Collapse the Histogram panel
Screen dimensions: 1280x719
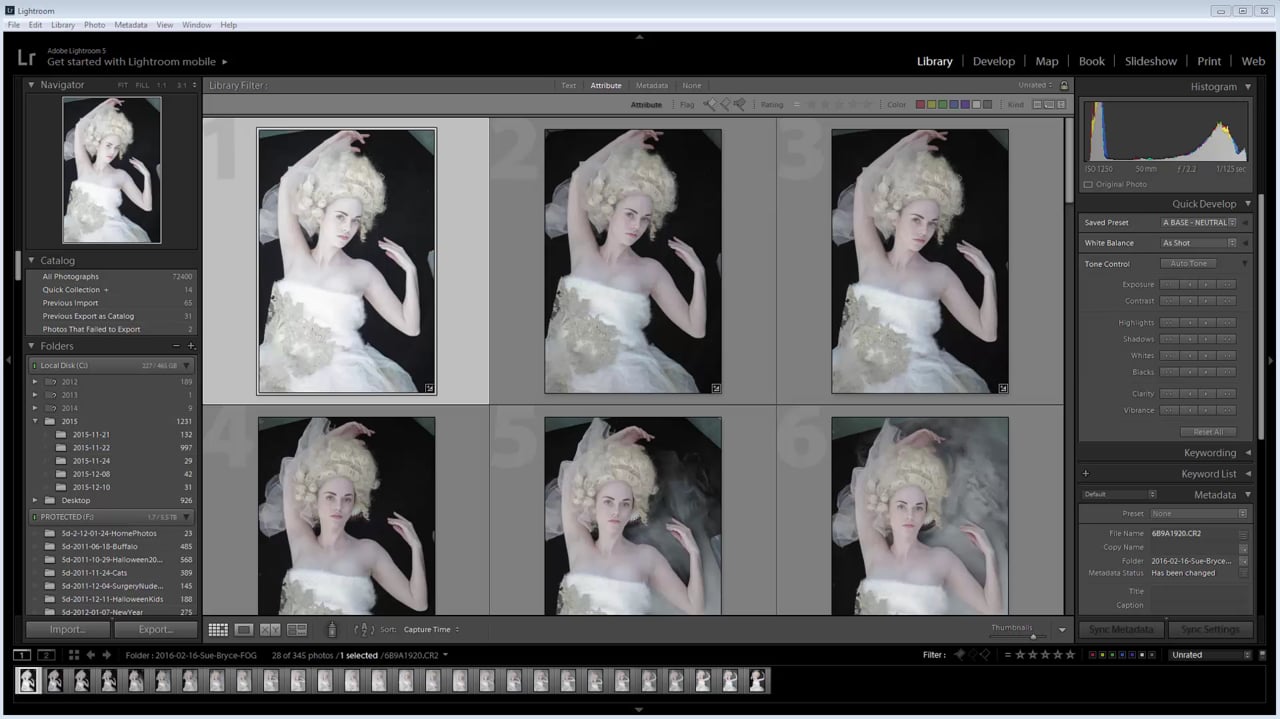pos(1247,87)
